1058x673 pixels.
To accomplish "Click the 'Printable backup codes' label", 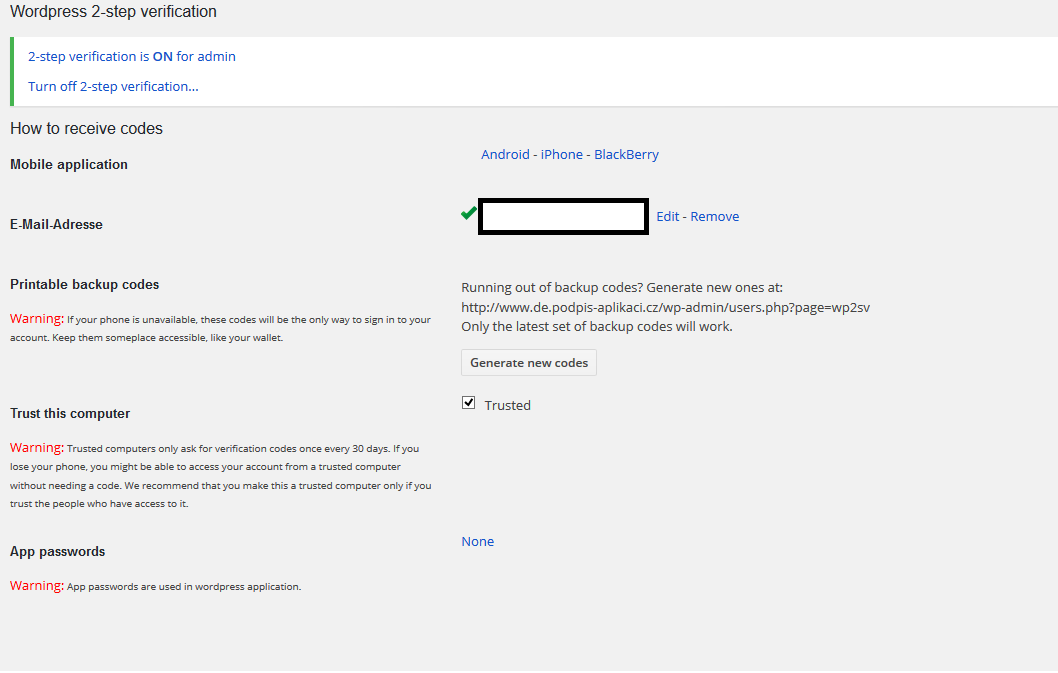I will [x=84, y=285].
